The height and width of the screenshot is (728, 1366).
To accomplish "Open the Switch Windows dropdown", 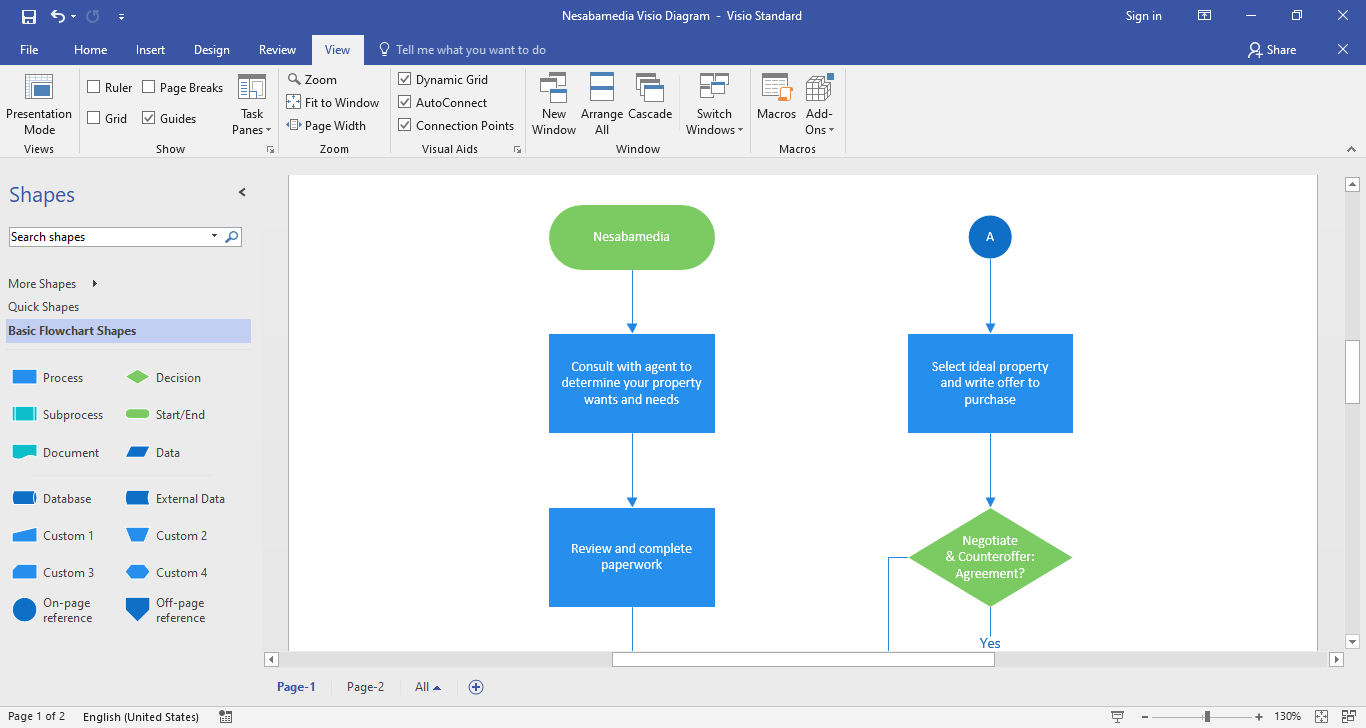I will coord(714,122).
